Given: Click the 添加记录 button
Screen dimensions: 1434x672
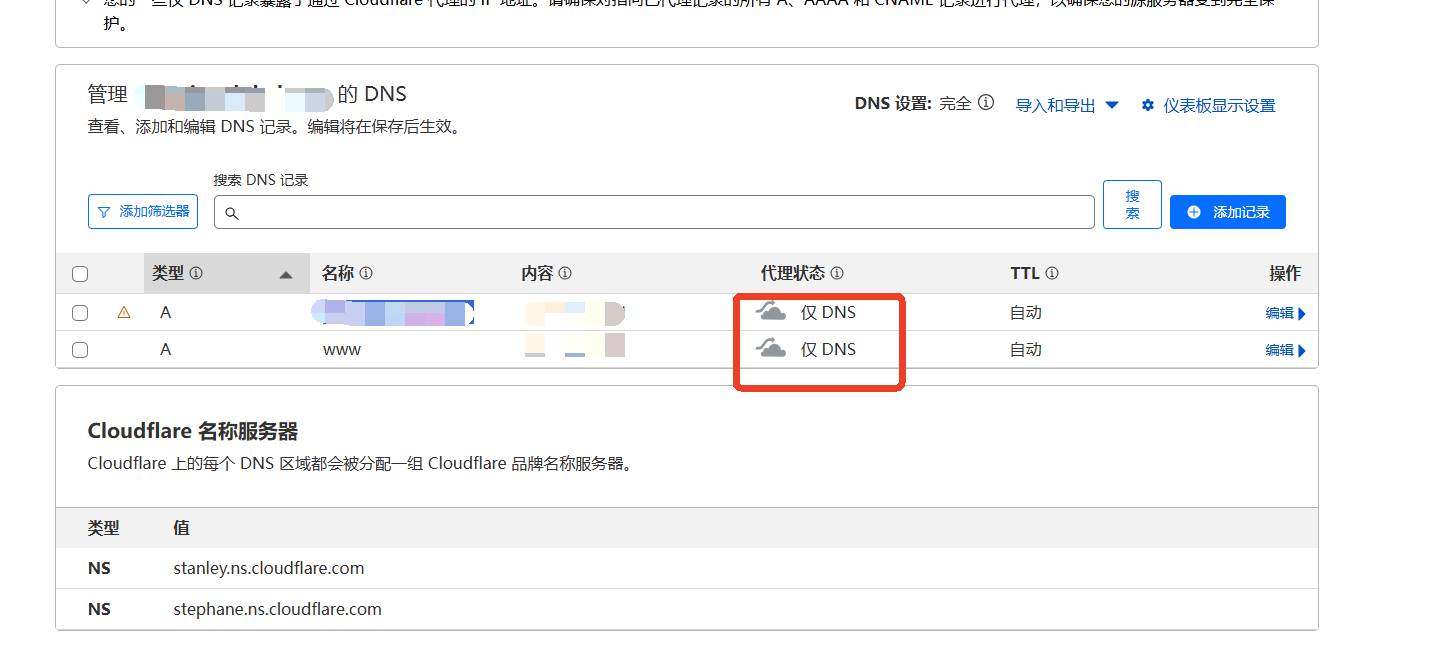Looking at the screenshot, I should pyautogui.click(x=1227, y=212).
